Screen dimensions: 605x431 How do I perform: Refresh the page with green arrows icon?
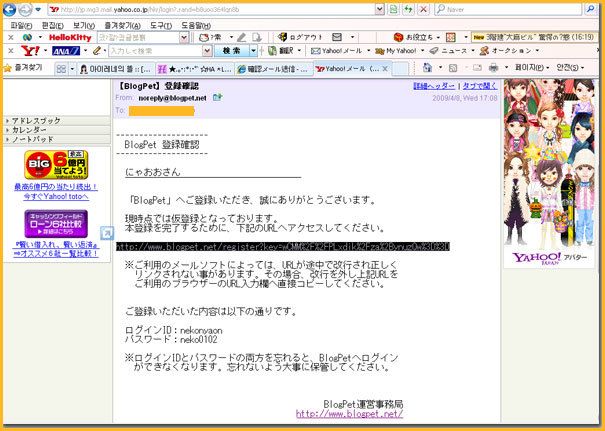pos(408,9)
